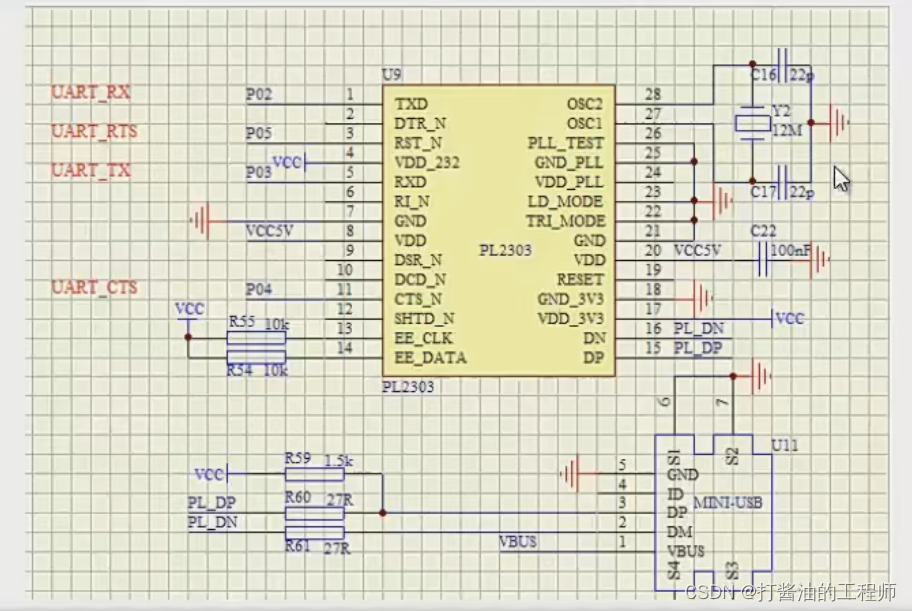Click the VDD_3V3 pin name
Viewport: 912px width, 611px height.
click(x=571, y=319)
